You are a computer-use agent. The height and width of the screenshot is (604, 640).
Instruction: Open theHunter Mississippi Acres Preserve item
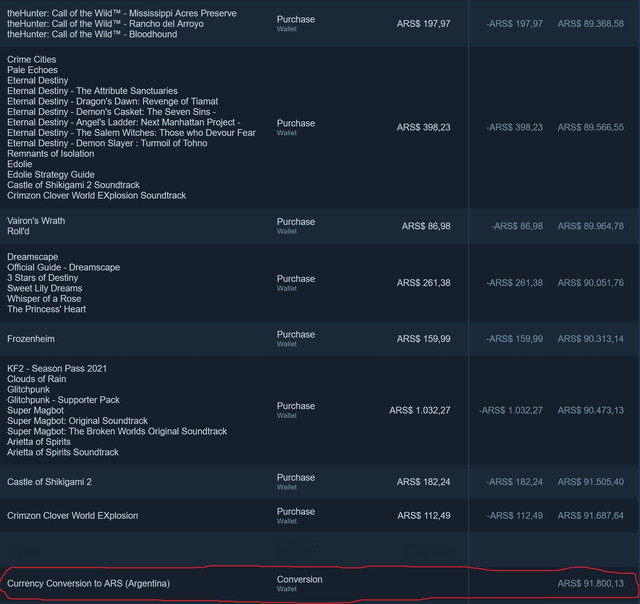point(122,13)
